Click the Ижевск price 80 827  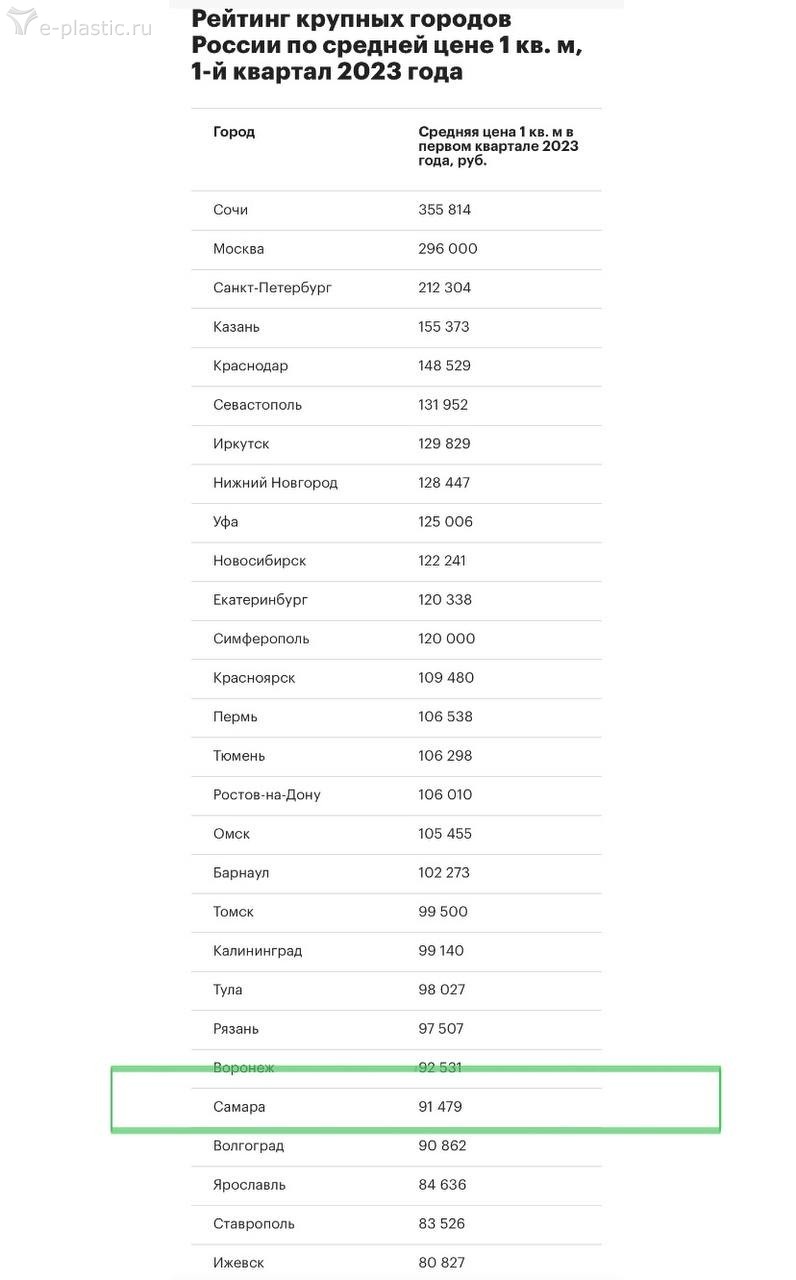pos(442,1263)
